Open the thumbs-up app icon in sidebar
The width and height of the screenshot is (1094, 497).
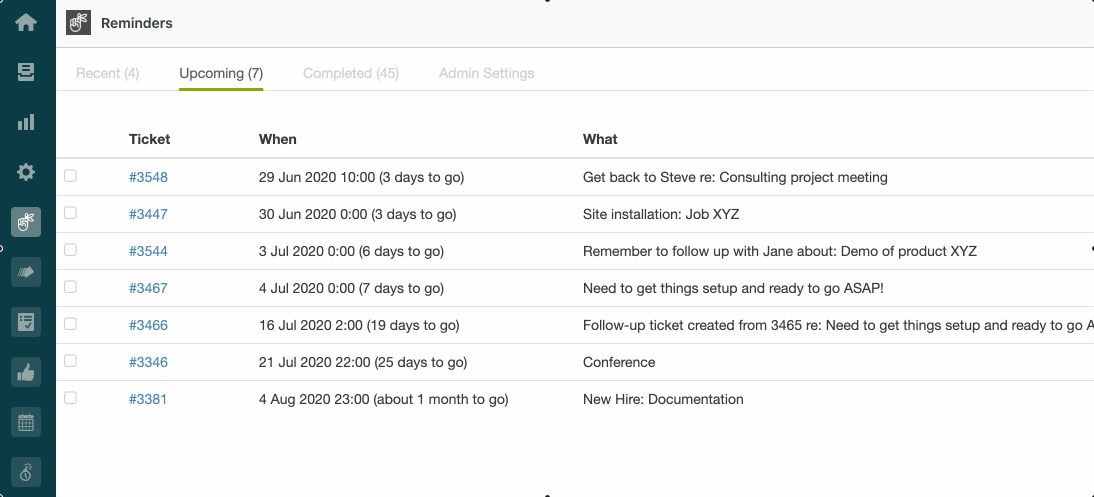point(26,372)
